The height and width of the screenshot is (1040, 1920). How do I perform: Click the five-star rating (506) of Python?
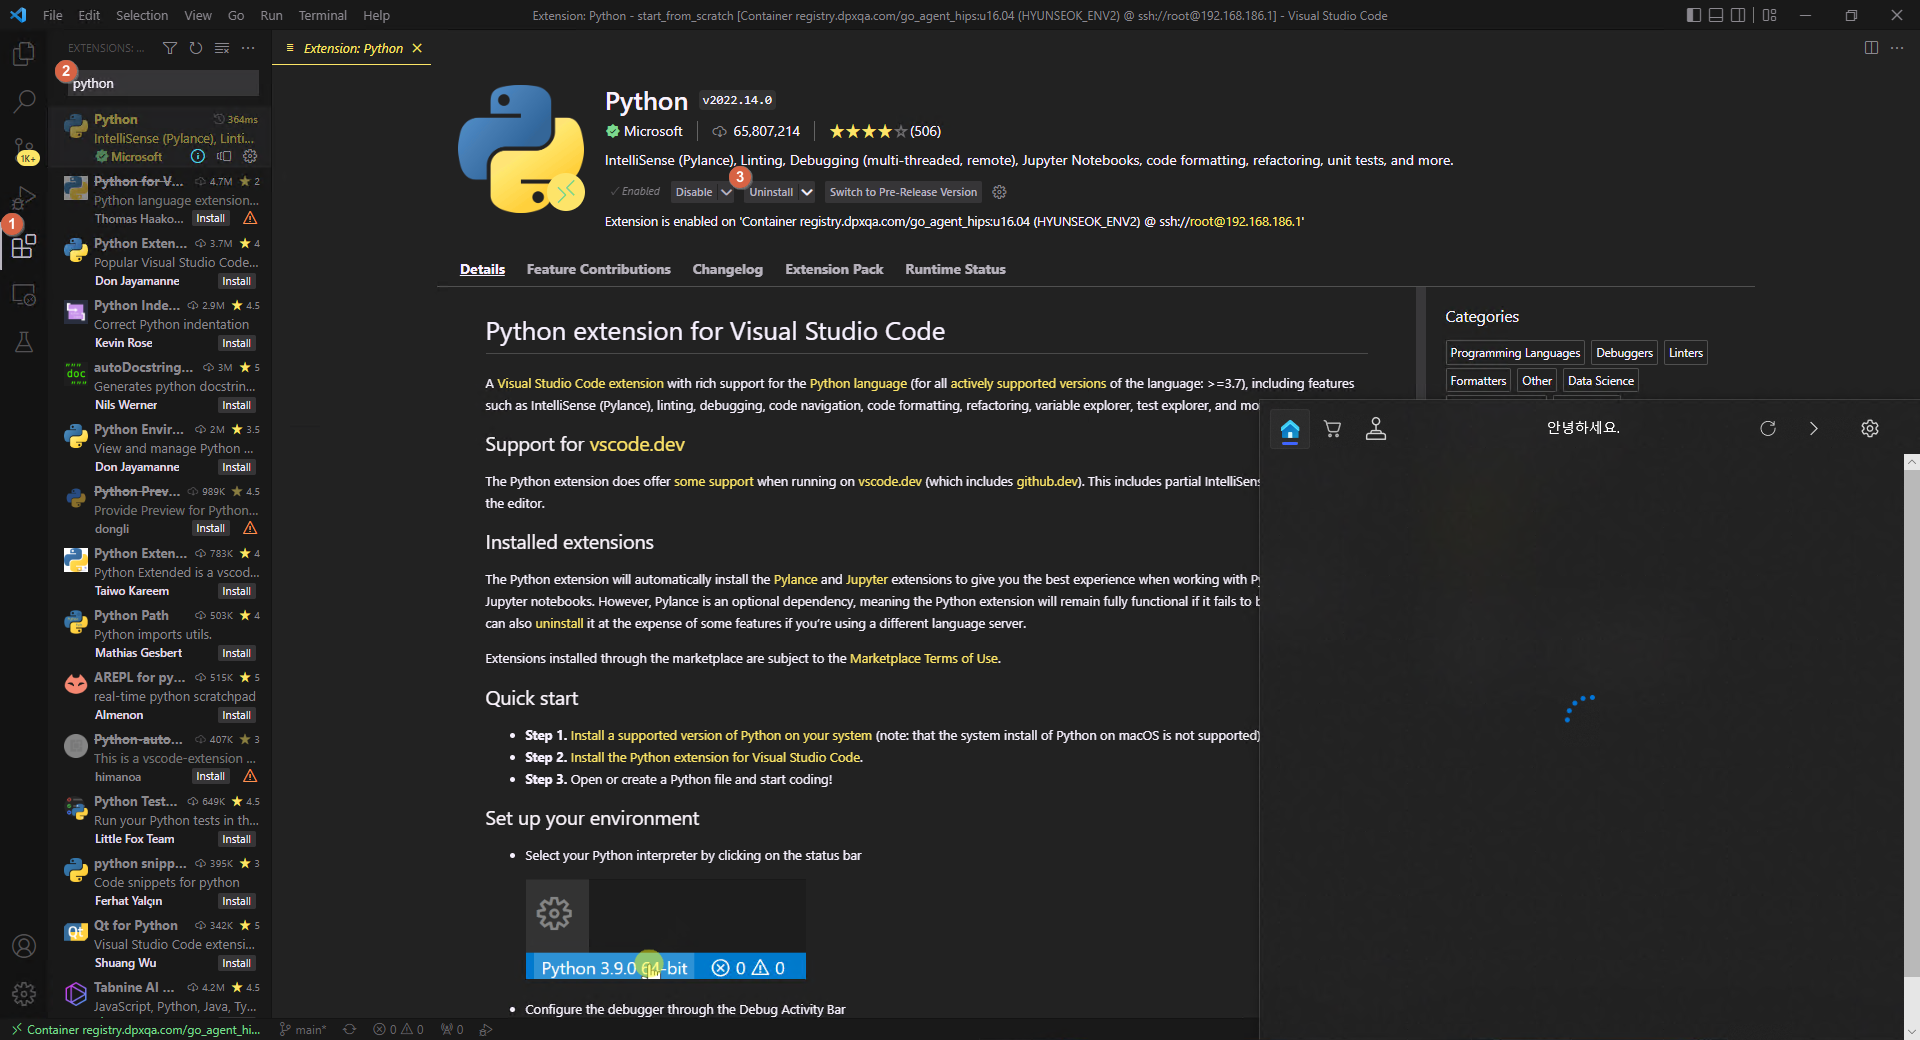click(x=885, y=131)
